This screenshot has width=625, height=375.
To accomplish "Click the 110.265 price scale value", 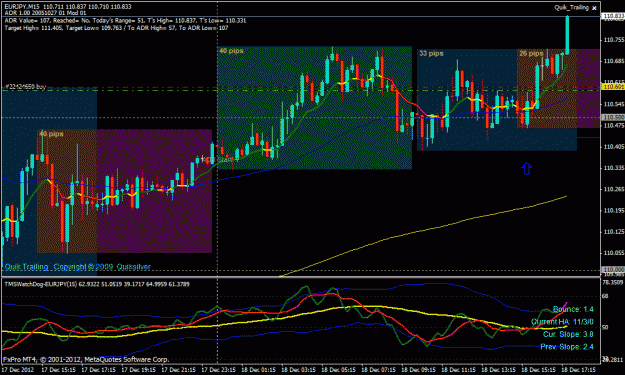I will point(614,189).
